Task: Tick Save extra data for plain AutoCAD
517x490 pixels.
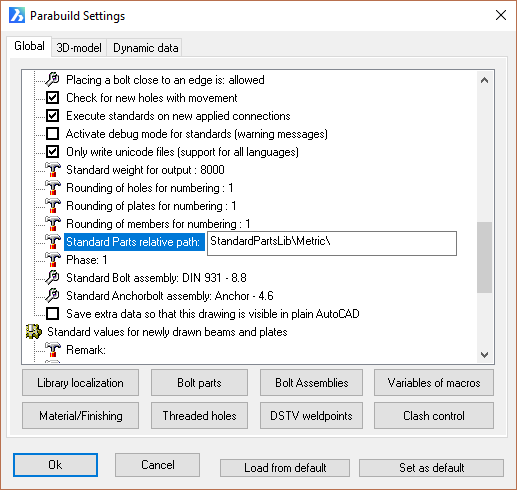Action: pos(52,314)
